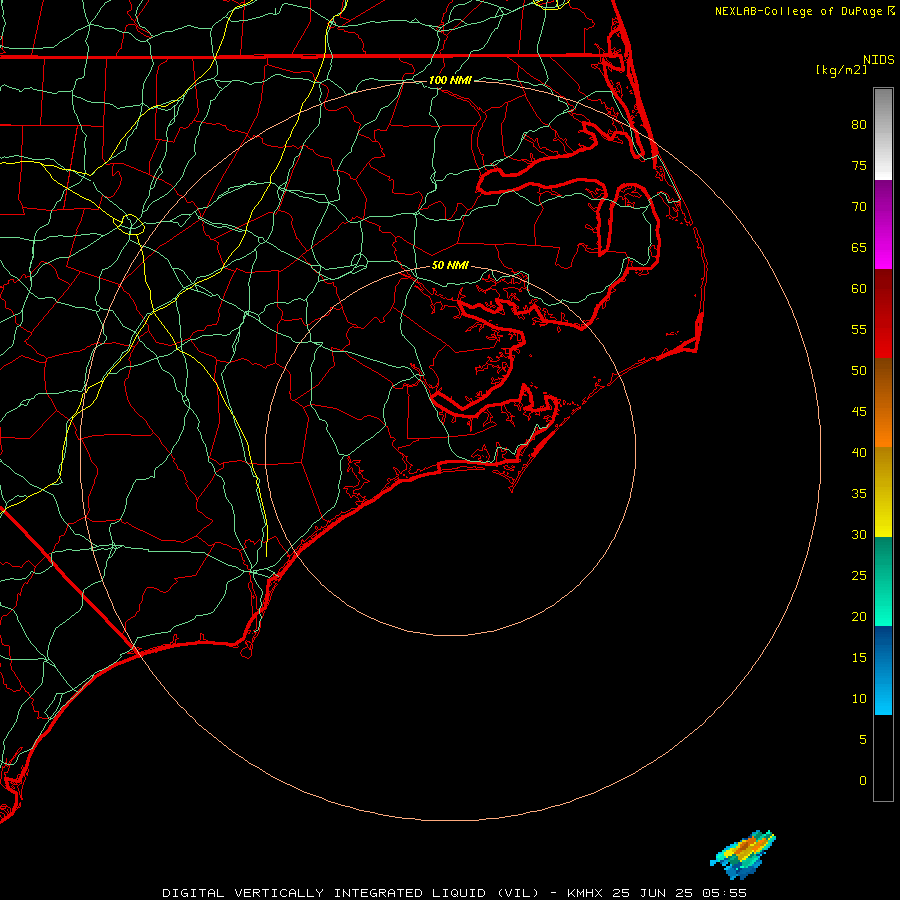
Task: Click the NIDS label near the legend
Action: coord(879,60)
